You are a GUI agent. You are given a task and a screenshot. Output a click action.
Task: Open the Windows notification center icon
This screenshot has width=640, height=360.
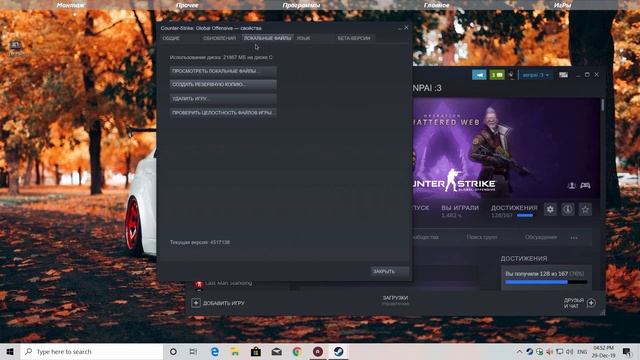[627, 351]
